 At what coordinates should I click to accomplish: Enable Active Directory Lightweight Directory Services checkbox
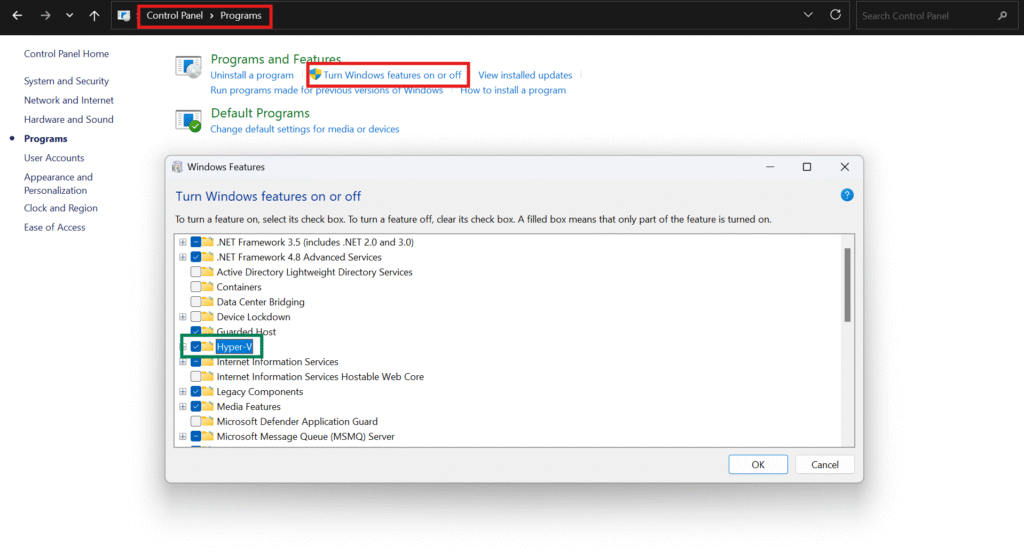pyautogui.click(x=196, y=272)
